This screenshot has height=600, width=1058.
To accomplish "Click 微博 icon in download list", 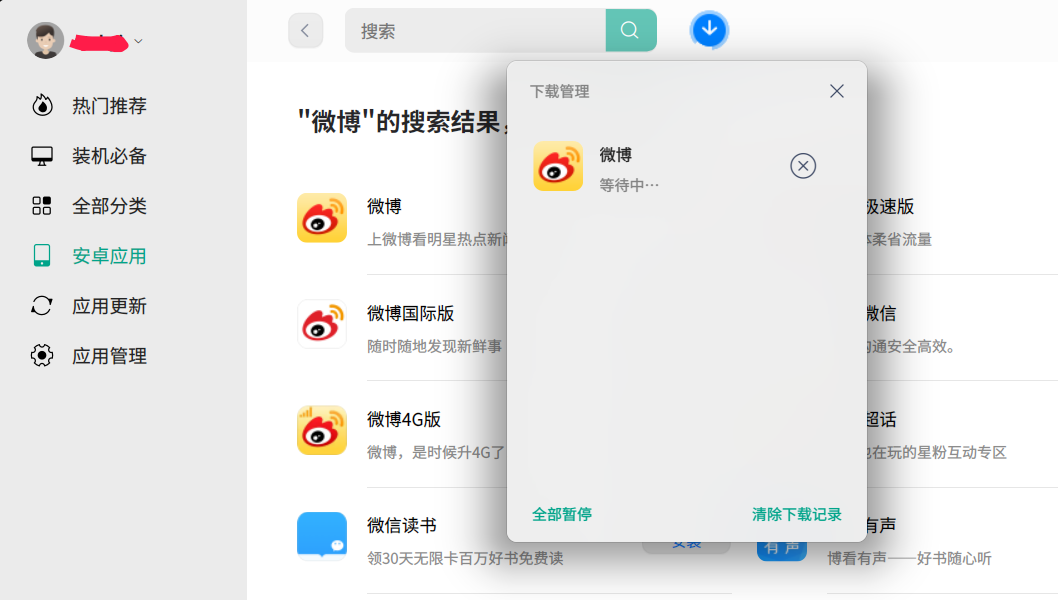I will pos(558,166).
